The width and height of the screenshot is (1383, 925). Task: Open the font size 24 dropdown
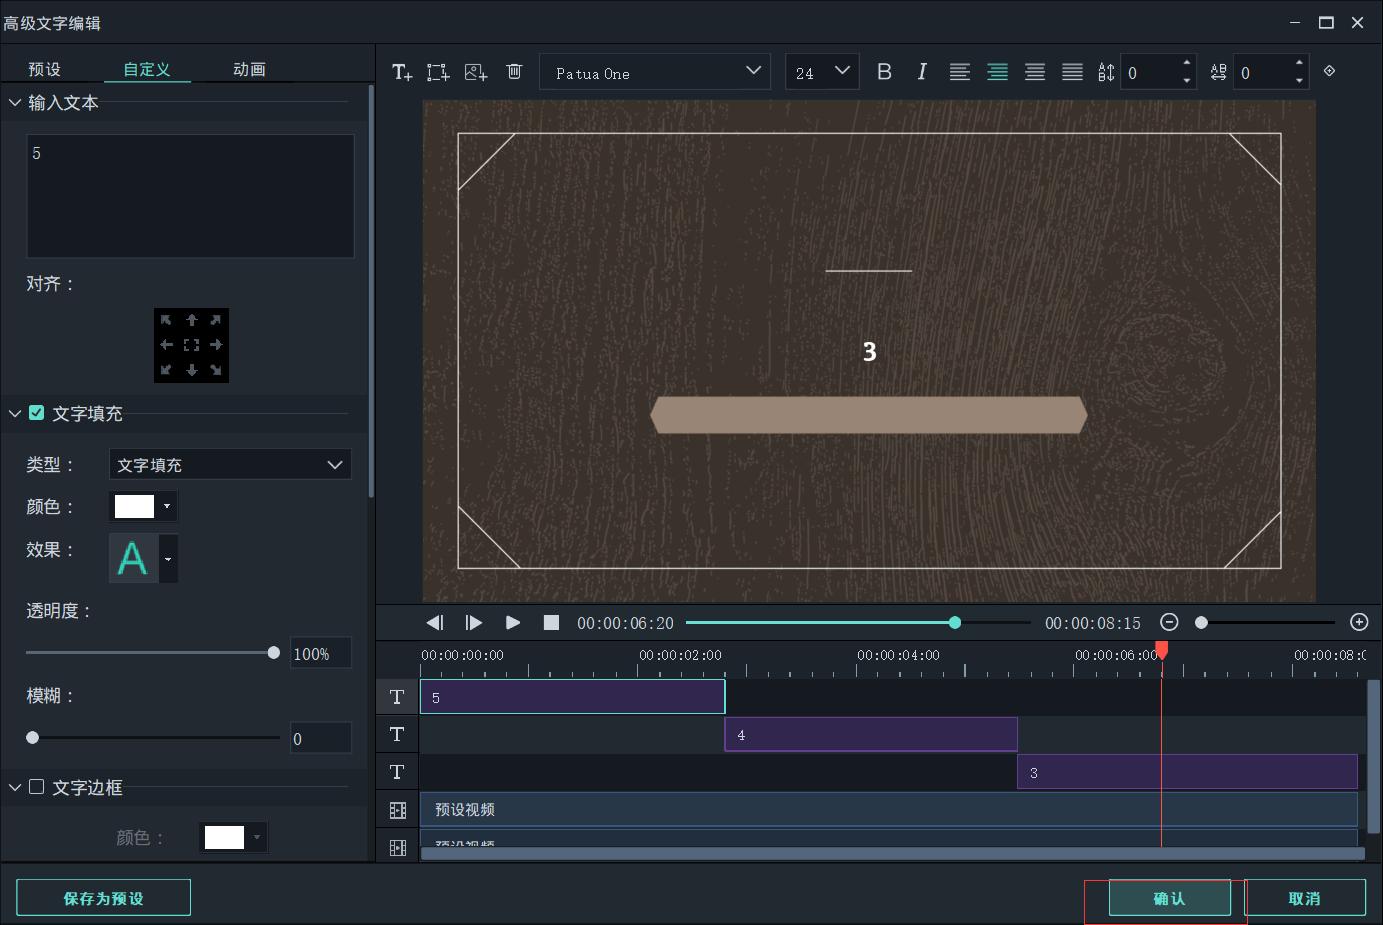coord(822,72)
